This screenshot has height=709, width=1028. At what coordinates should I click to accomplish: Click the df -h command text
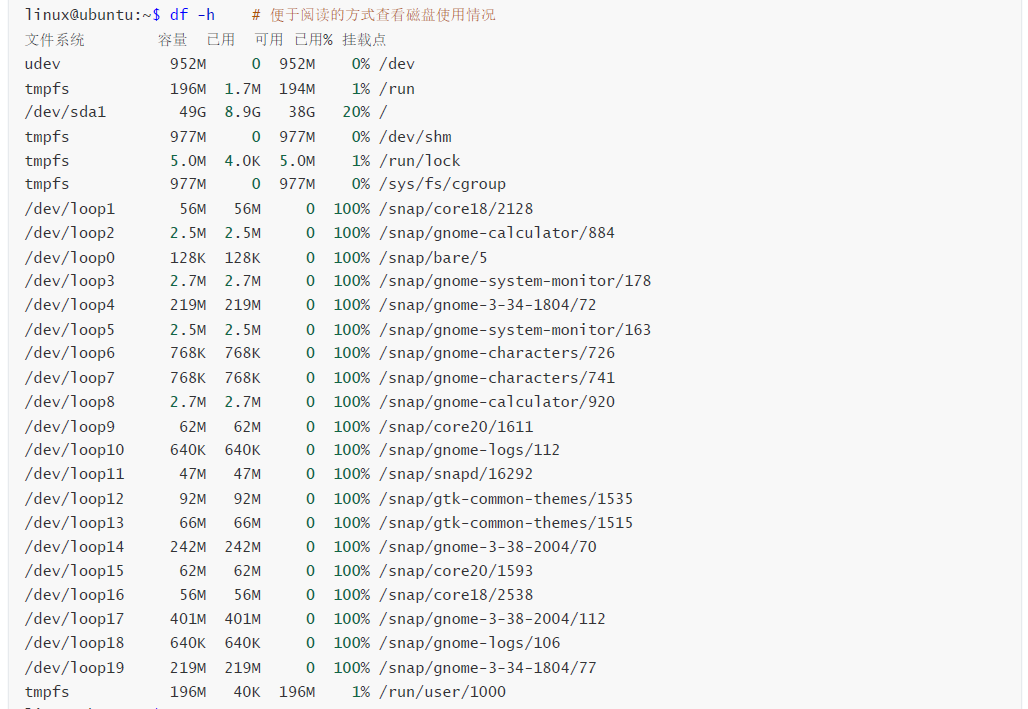click(x=192, y=15)
